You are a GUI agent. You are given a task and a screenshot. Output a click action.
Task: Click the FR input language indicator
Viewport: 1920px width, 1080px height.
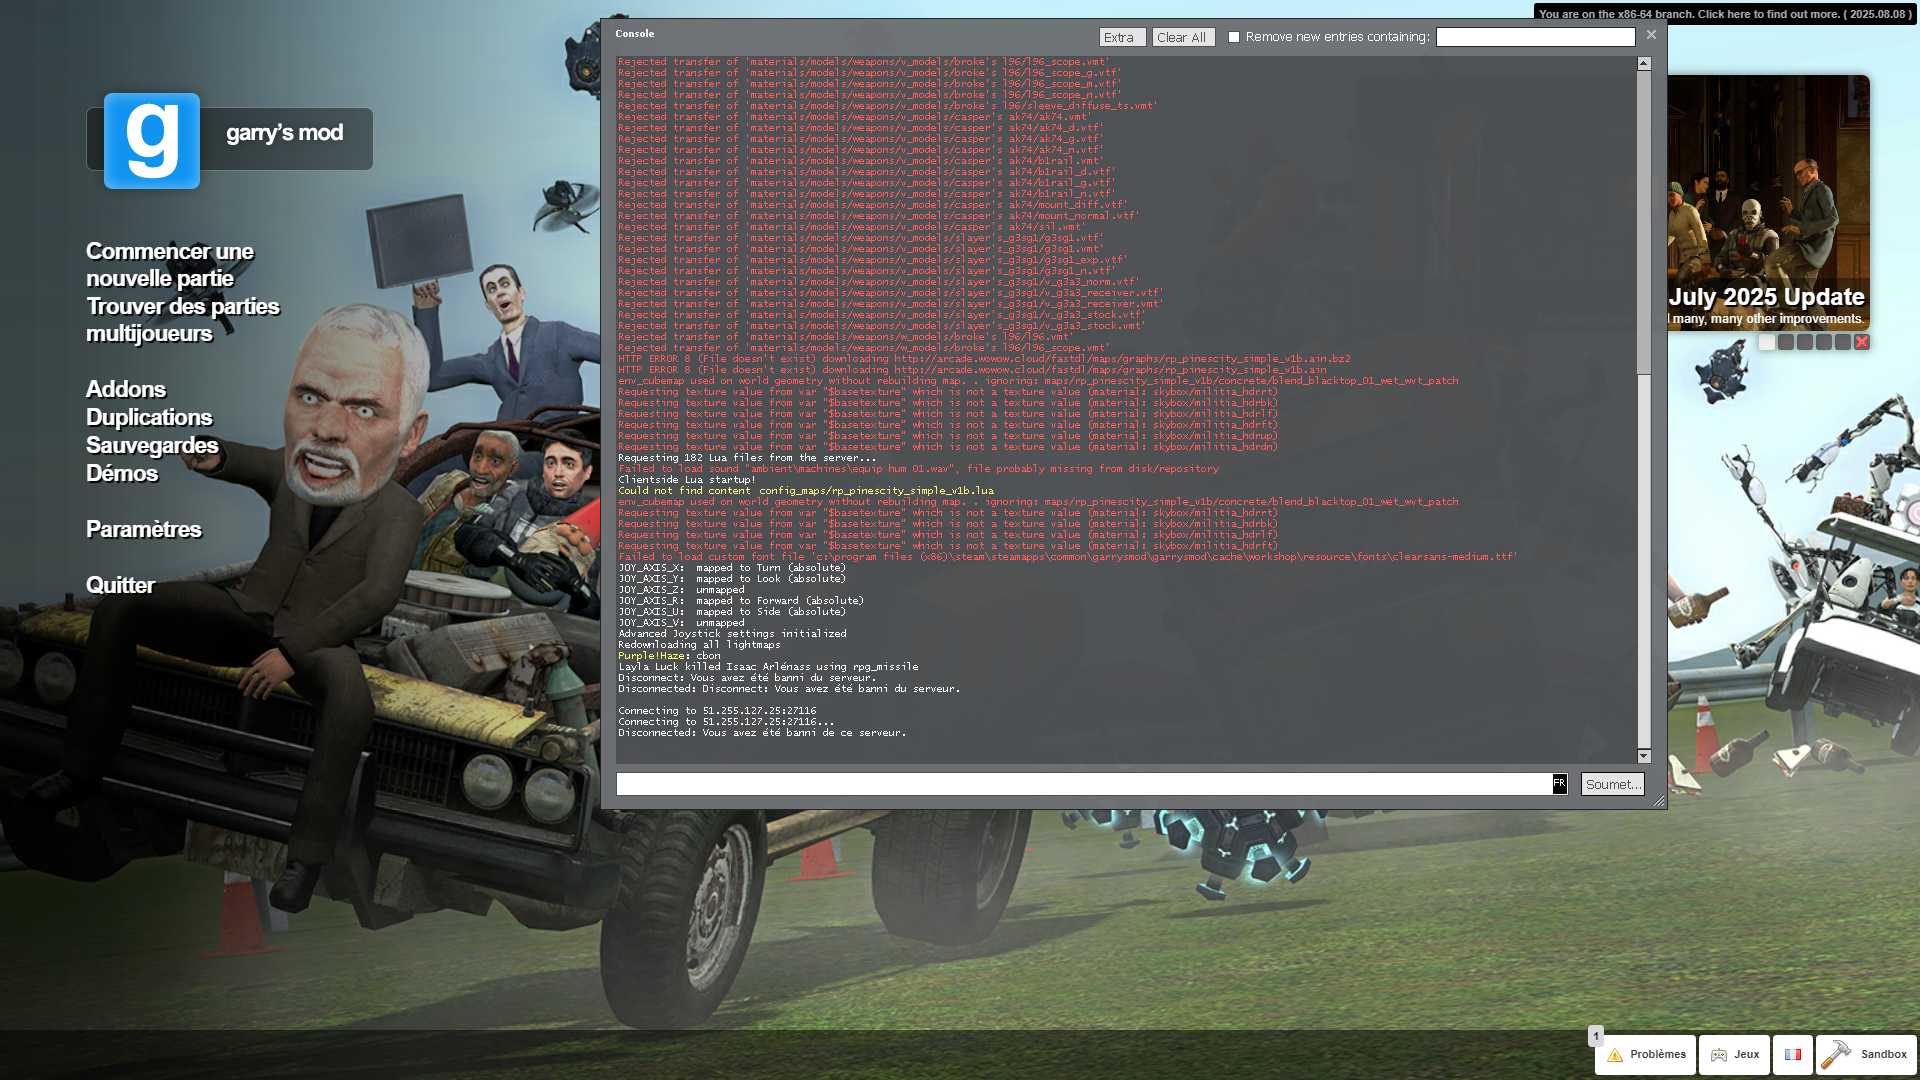click(x=1559, y=783)
